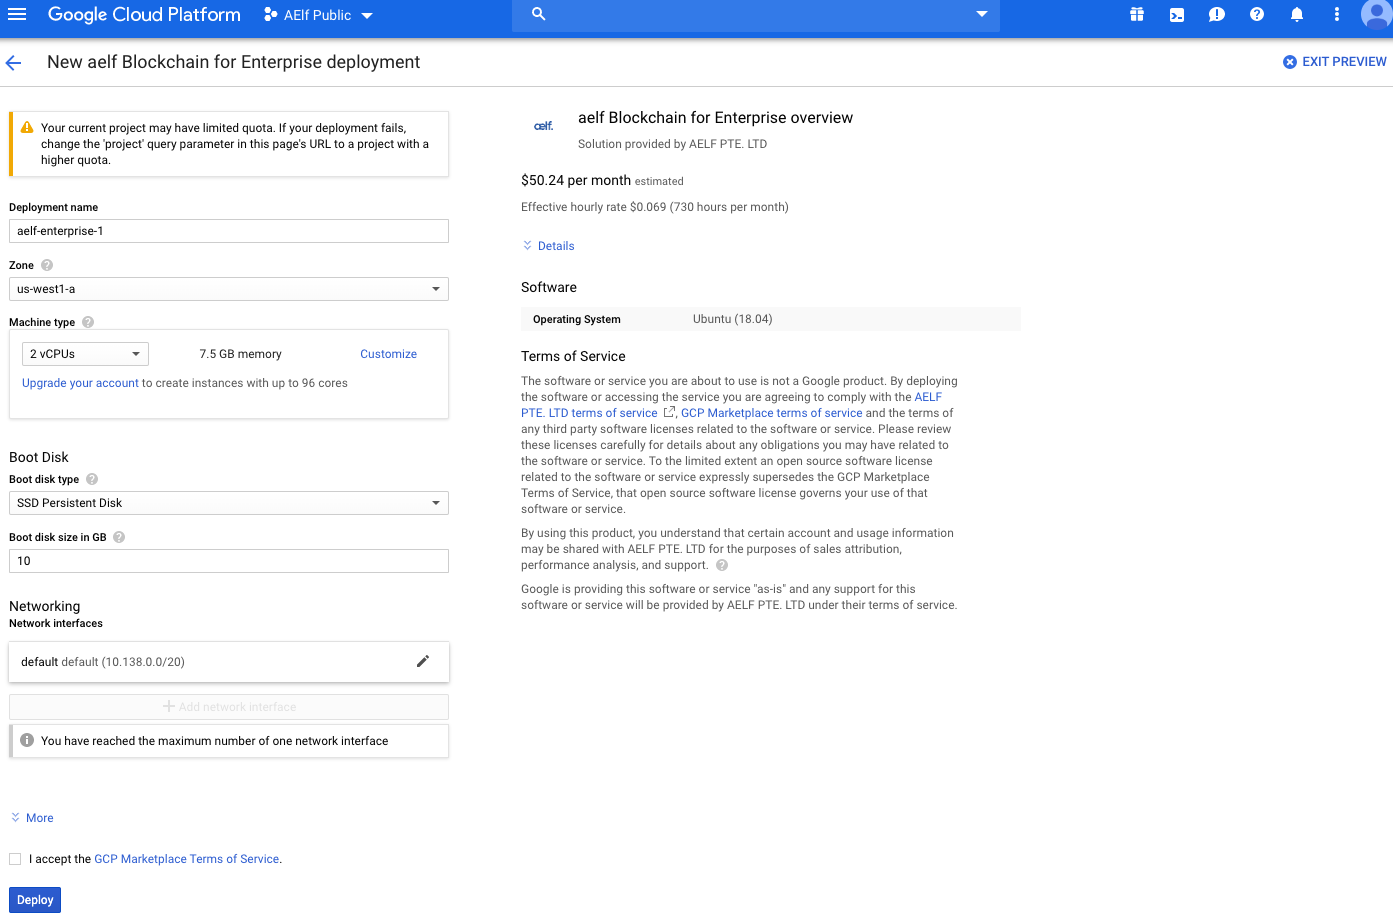The height and width of the screenshot is (920, 1393).
Task: Open the Zone us-west1-a dropdown
Action: [229, 289]
